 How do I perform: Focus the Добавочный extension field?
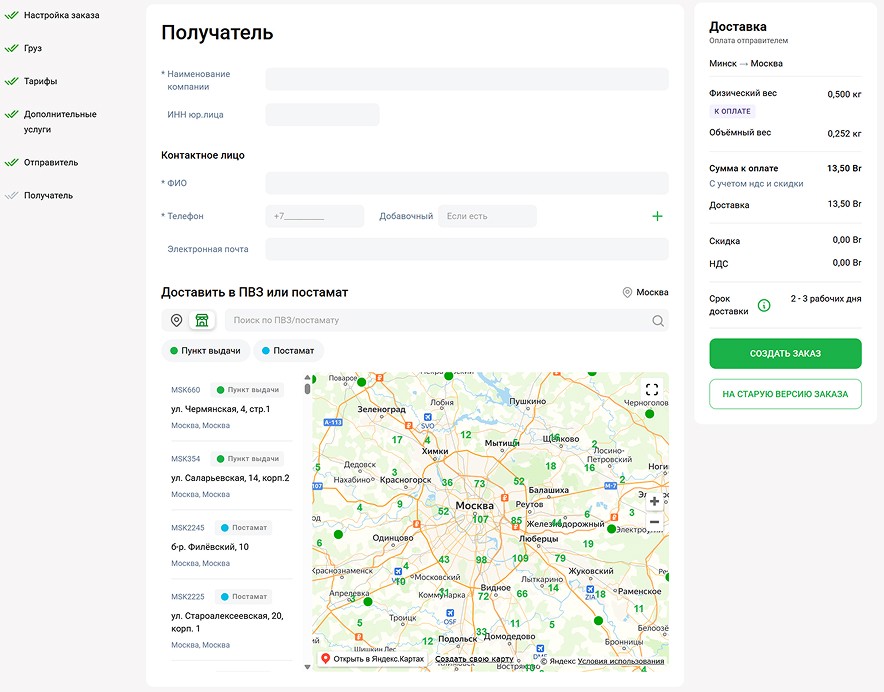coord(487,216)
